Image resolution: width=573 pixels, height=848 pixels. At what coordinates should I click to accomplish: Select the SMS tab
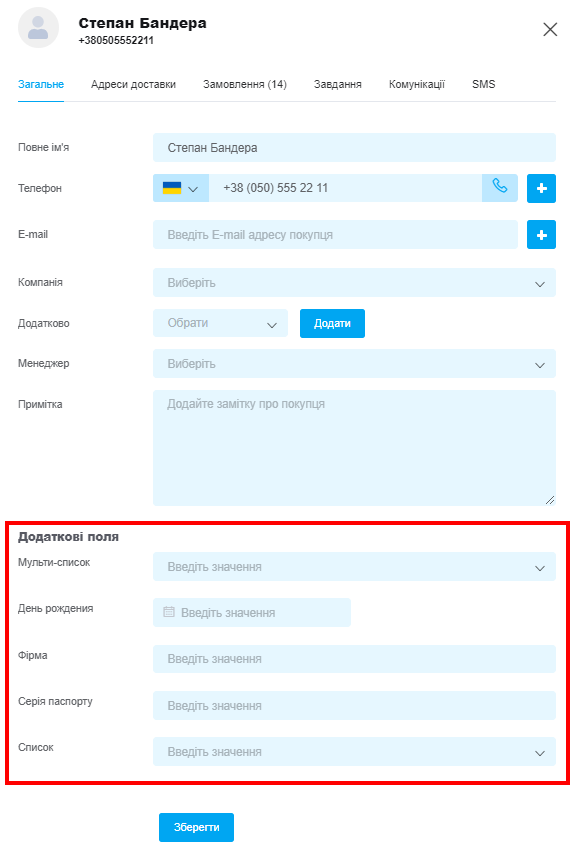tap(483, 84)
